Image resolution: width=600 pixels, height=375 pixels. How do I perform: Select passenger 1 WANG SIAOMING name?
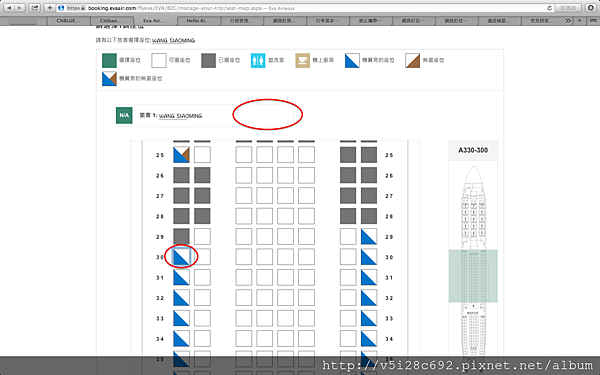point(181,116)
